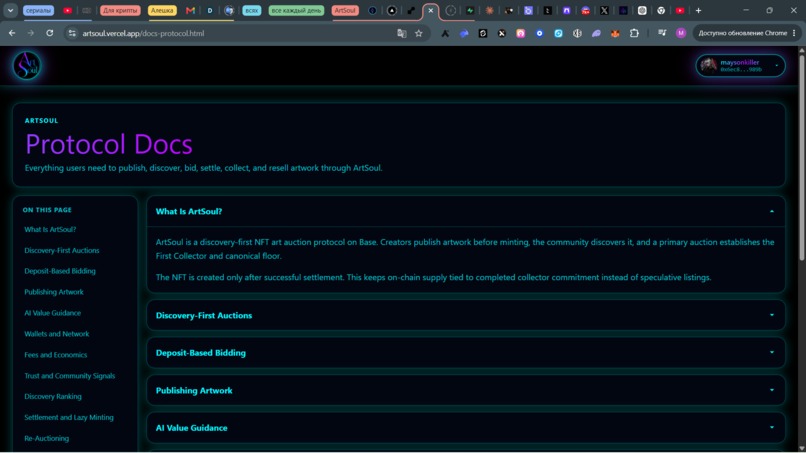
Task: Open the 'сериалы' tab group
Action: click(x=39, y=10)
